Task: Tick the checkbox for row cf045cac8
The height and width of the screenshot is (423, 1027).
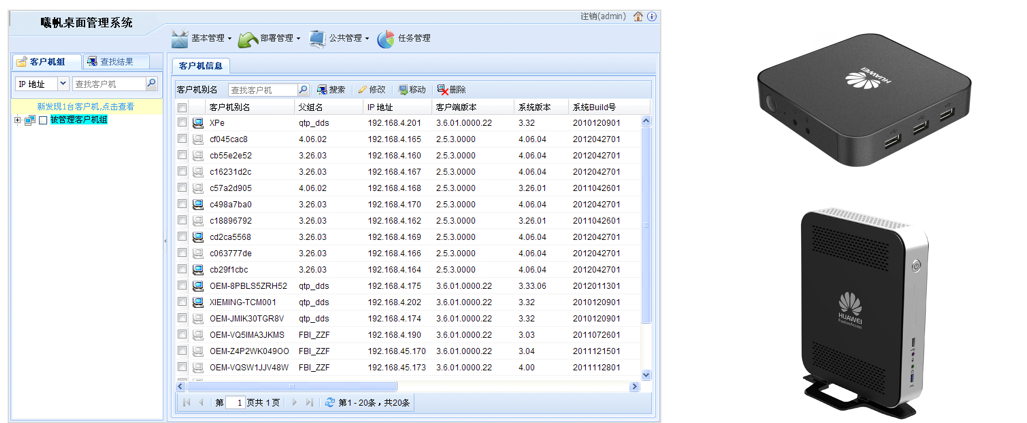Action: [182, 139]
